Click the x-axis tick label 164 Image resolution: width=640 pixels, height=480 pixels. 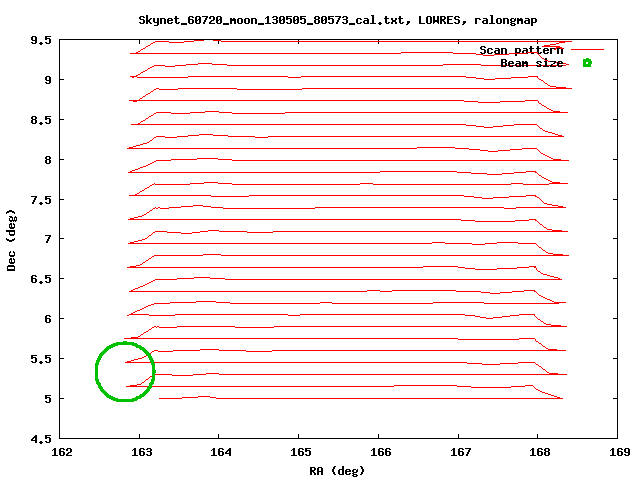click(x=220, y=452)
